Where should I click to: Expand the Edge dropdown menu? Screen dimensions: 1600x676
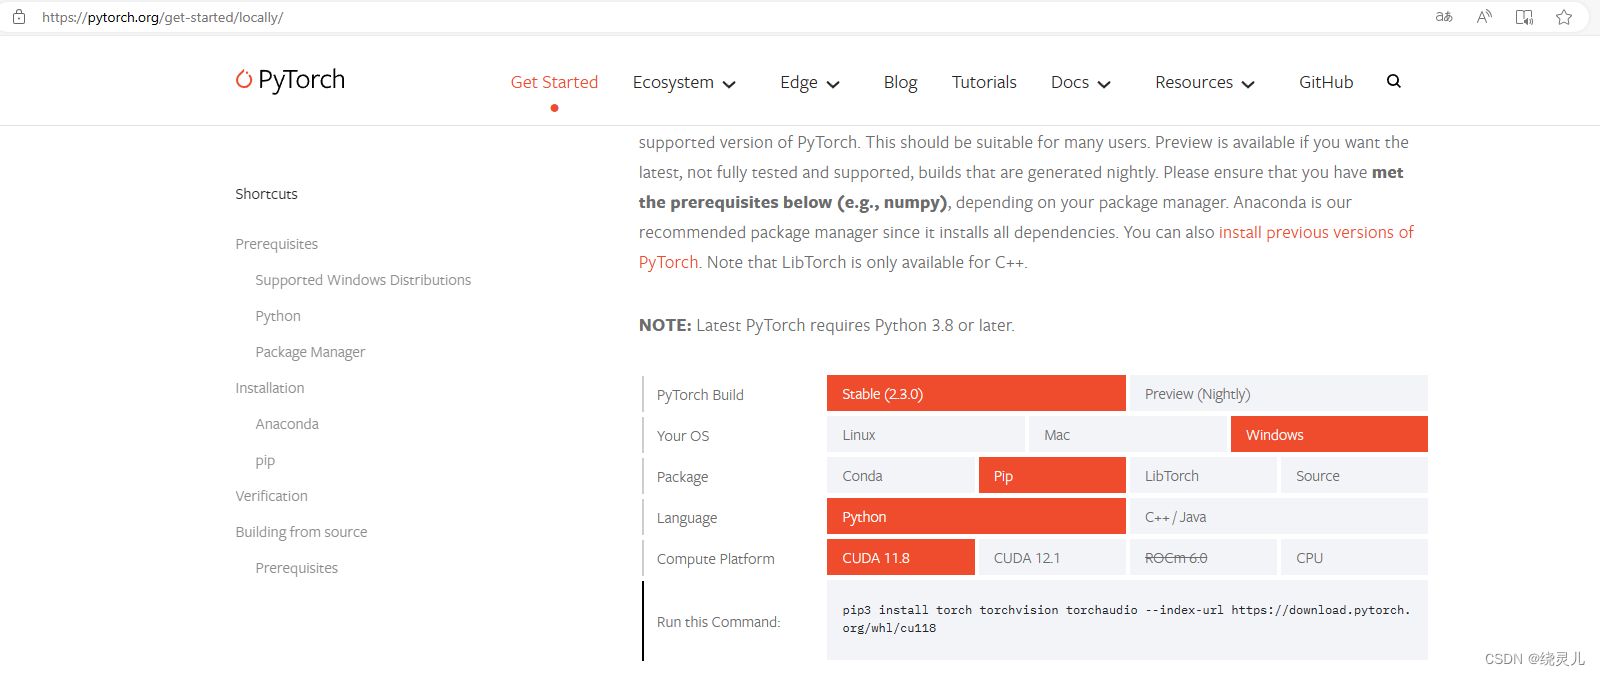click(x=810, y=82)
